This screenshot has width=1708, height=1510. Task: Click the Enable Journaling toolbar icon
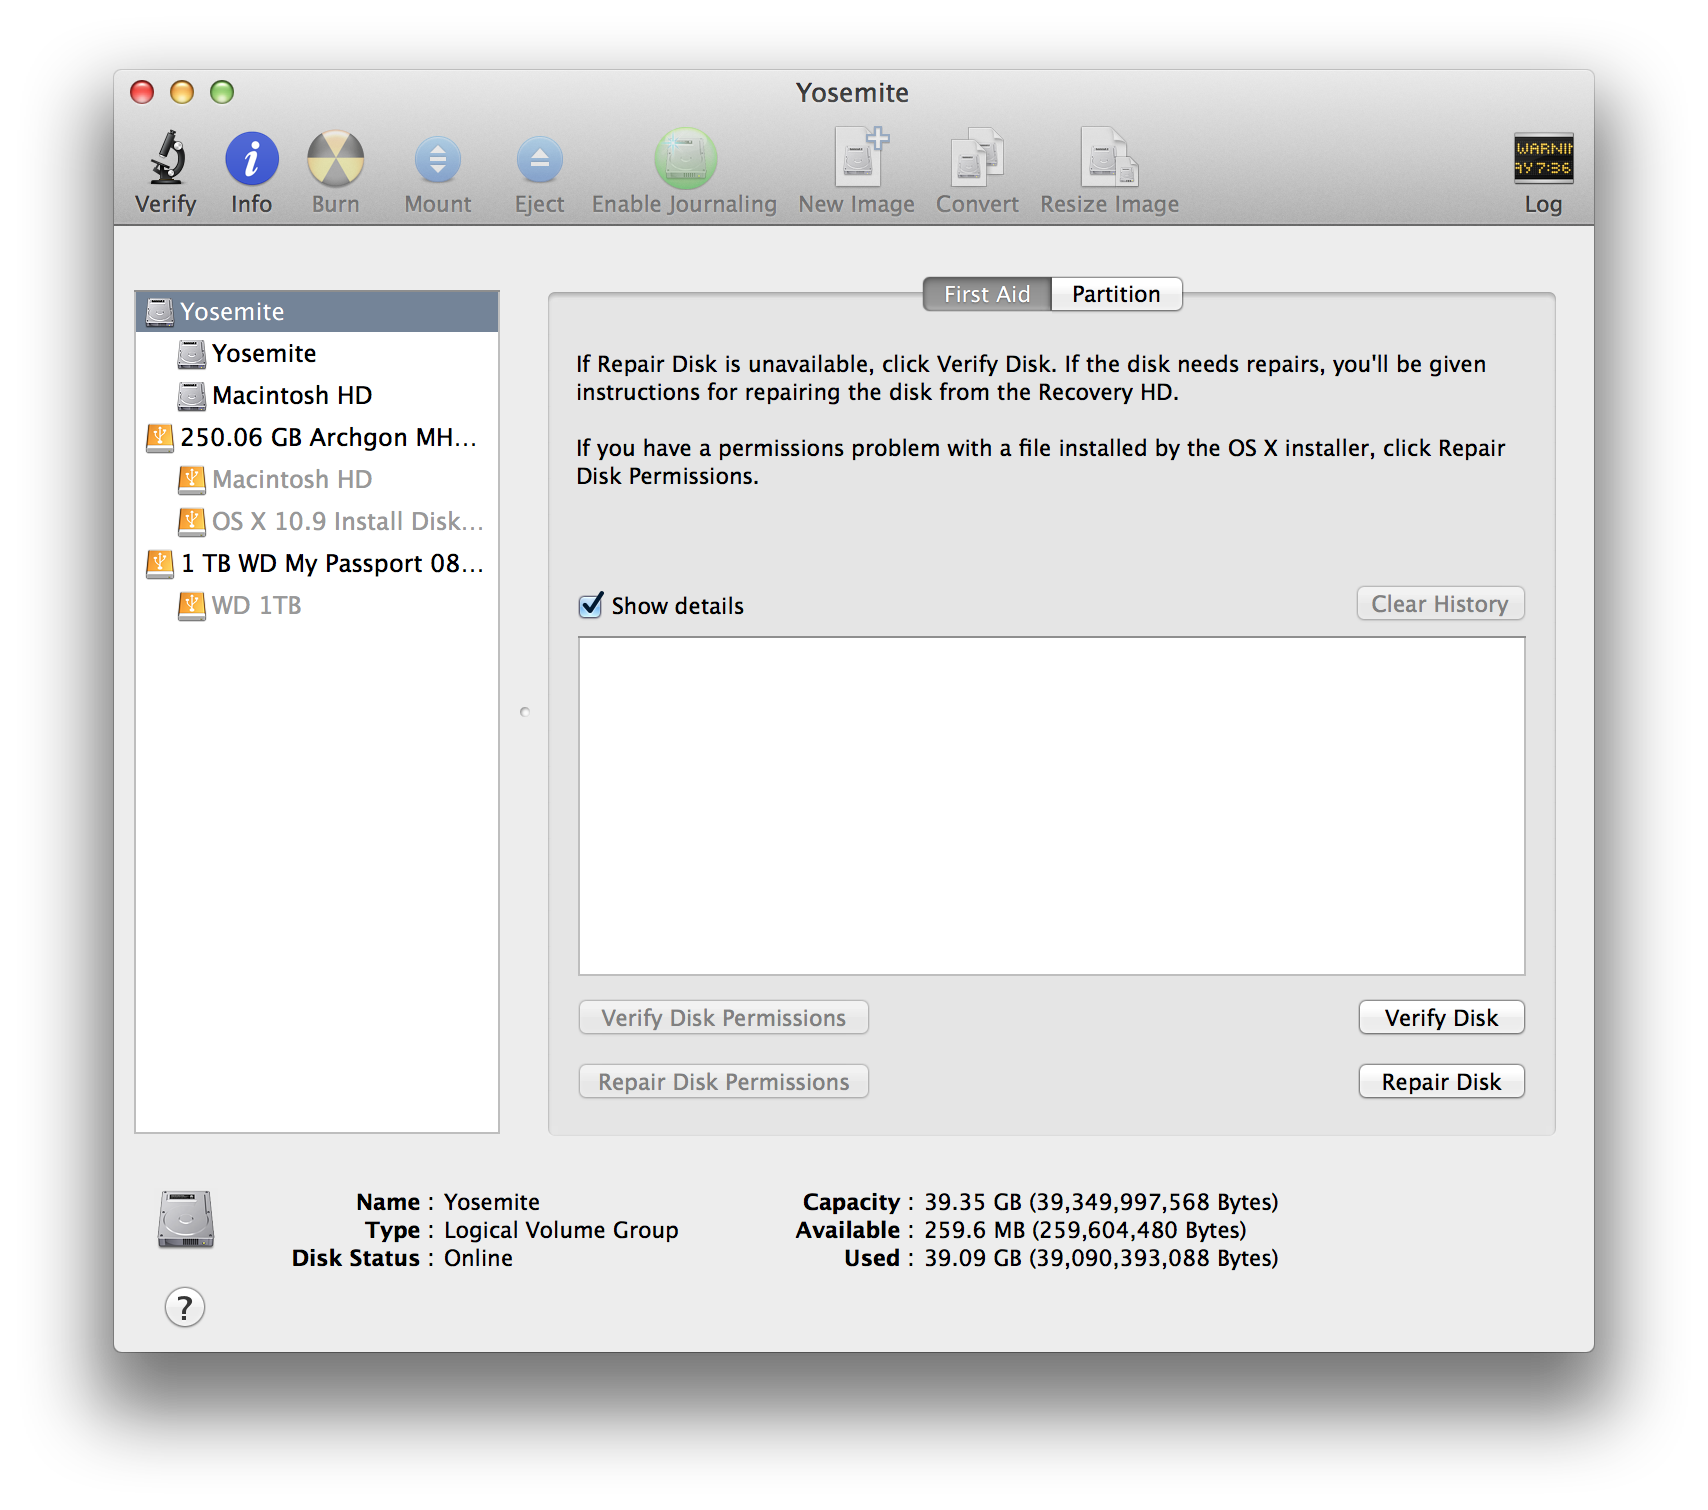point(685,158)
